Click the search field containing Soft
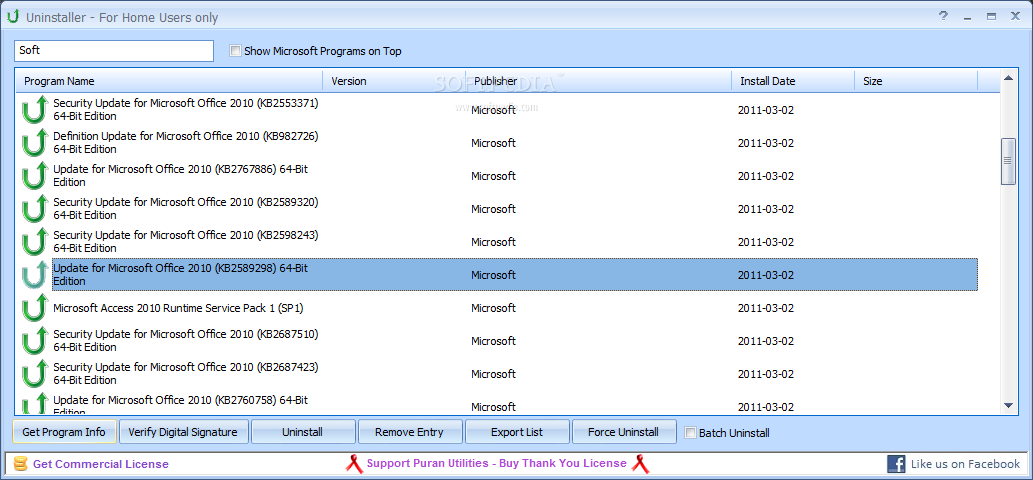The image size is (1033, 480). 114,51
